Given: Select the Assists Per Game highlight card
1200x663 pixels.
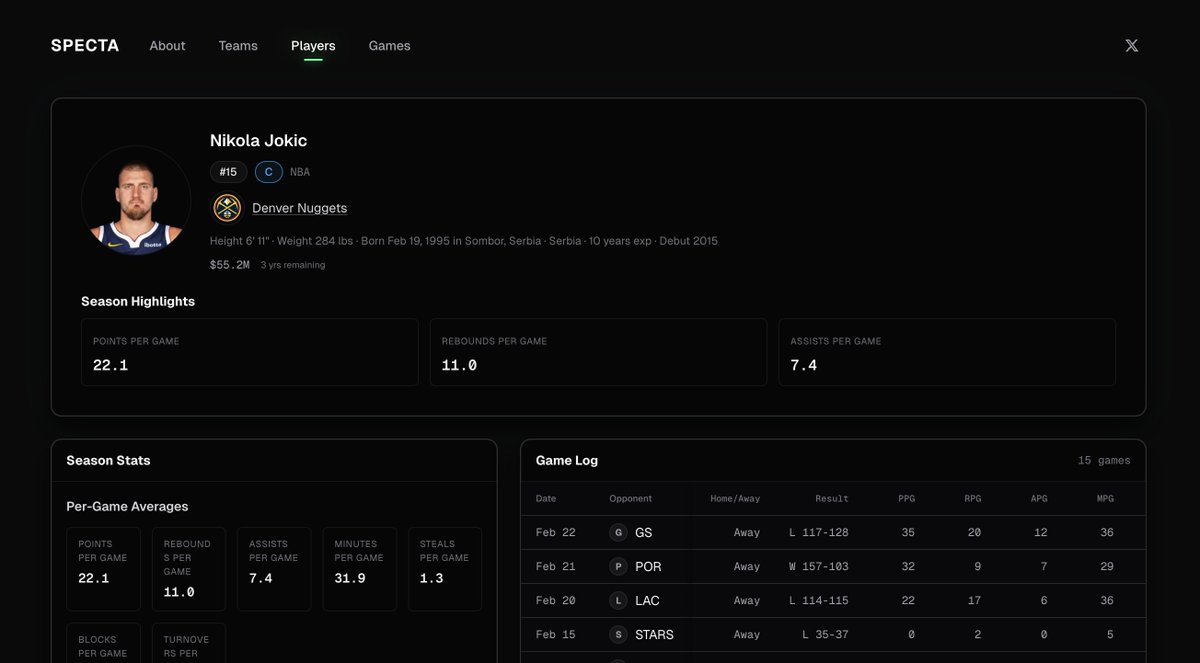Looking at the screenshot, I should click(x=947, y=352).
